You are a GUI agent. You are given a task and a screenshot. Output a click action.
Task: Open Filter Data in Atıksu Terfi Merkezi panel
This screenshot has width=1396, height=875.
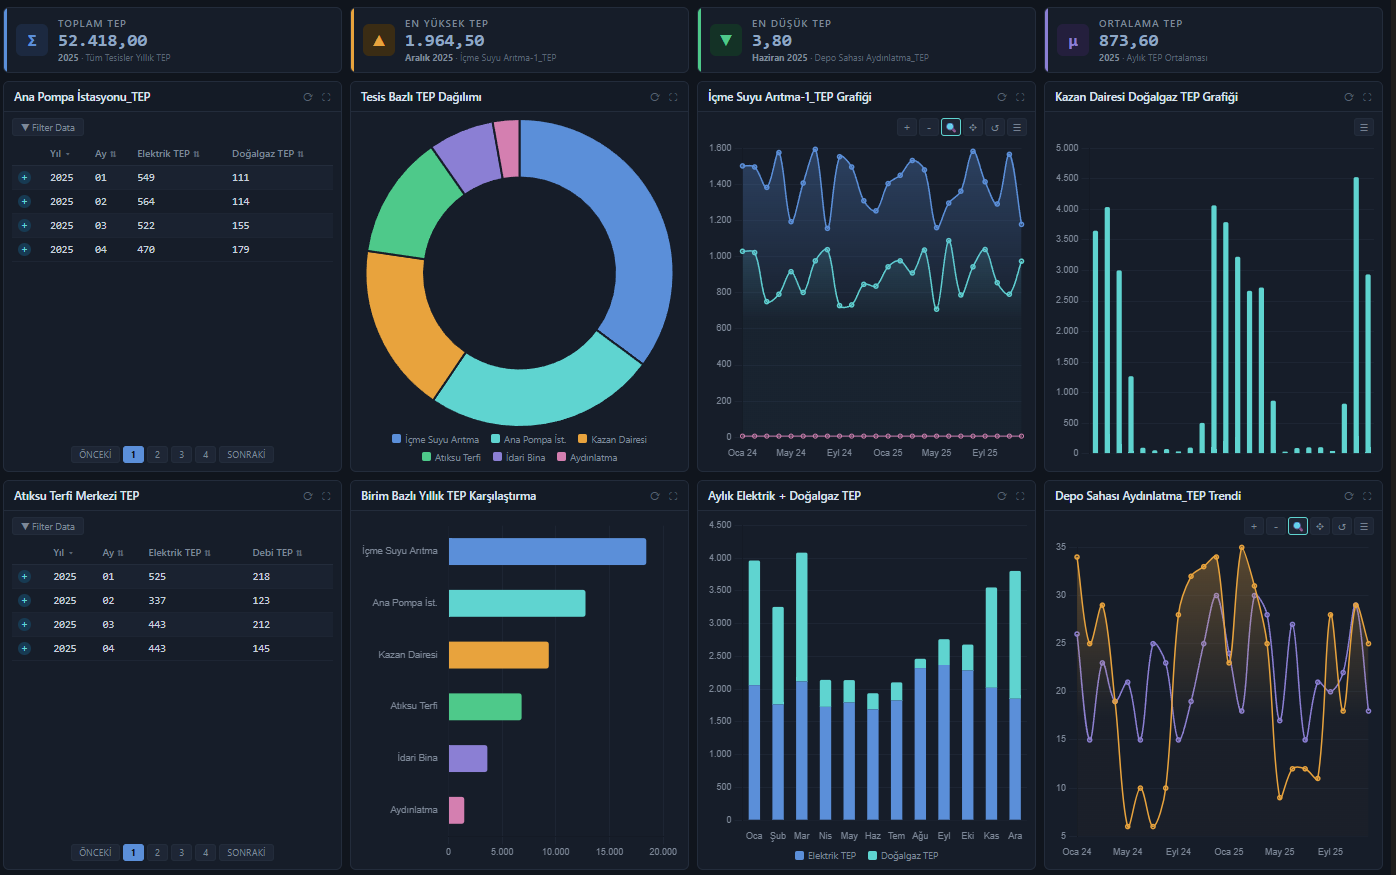(48, 527)
